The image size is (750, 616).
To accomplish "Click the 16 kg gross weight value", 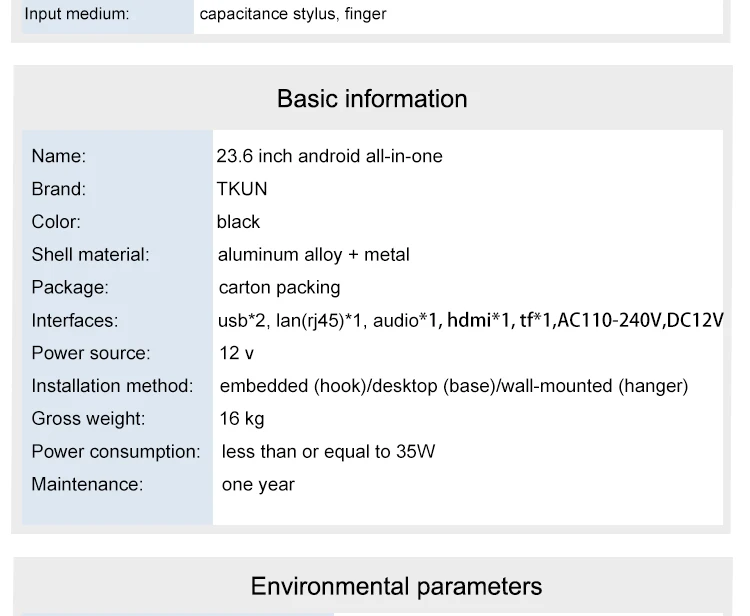I will tap(242, 419).
